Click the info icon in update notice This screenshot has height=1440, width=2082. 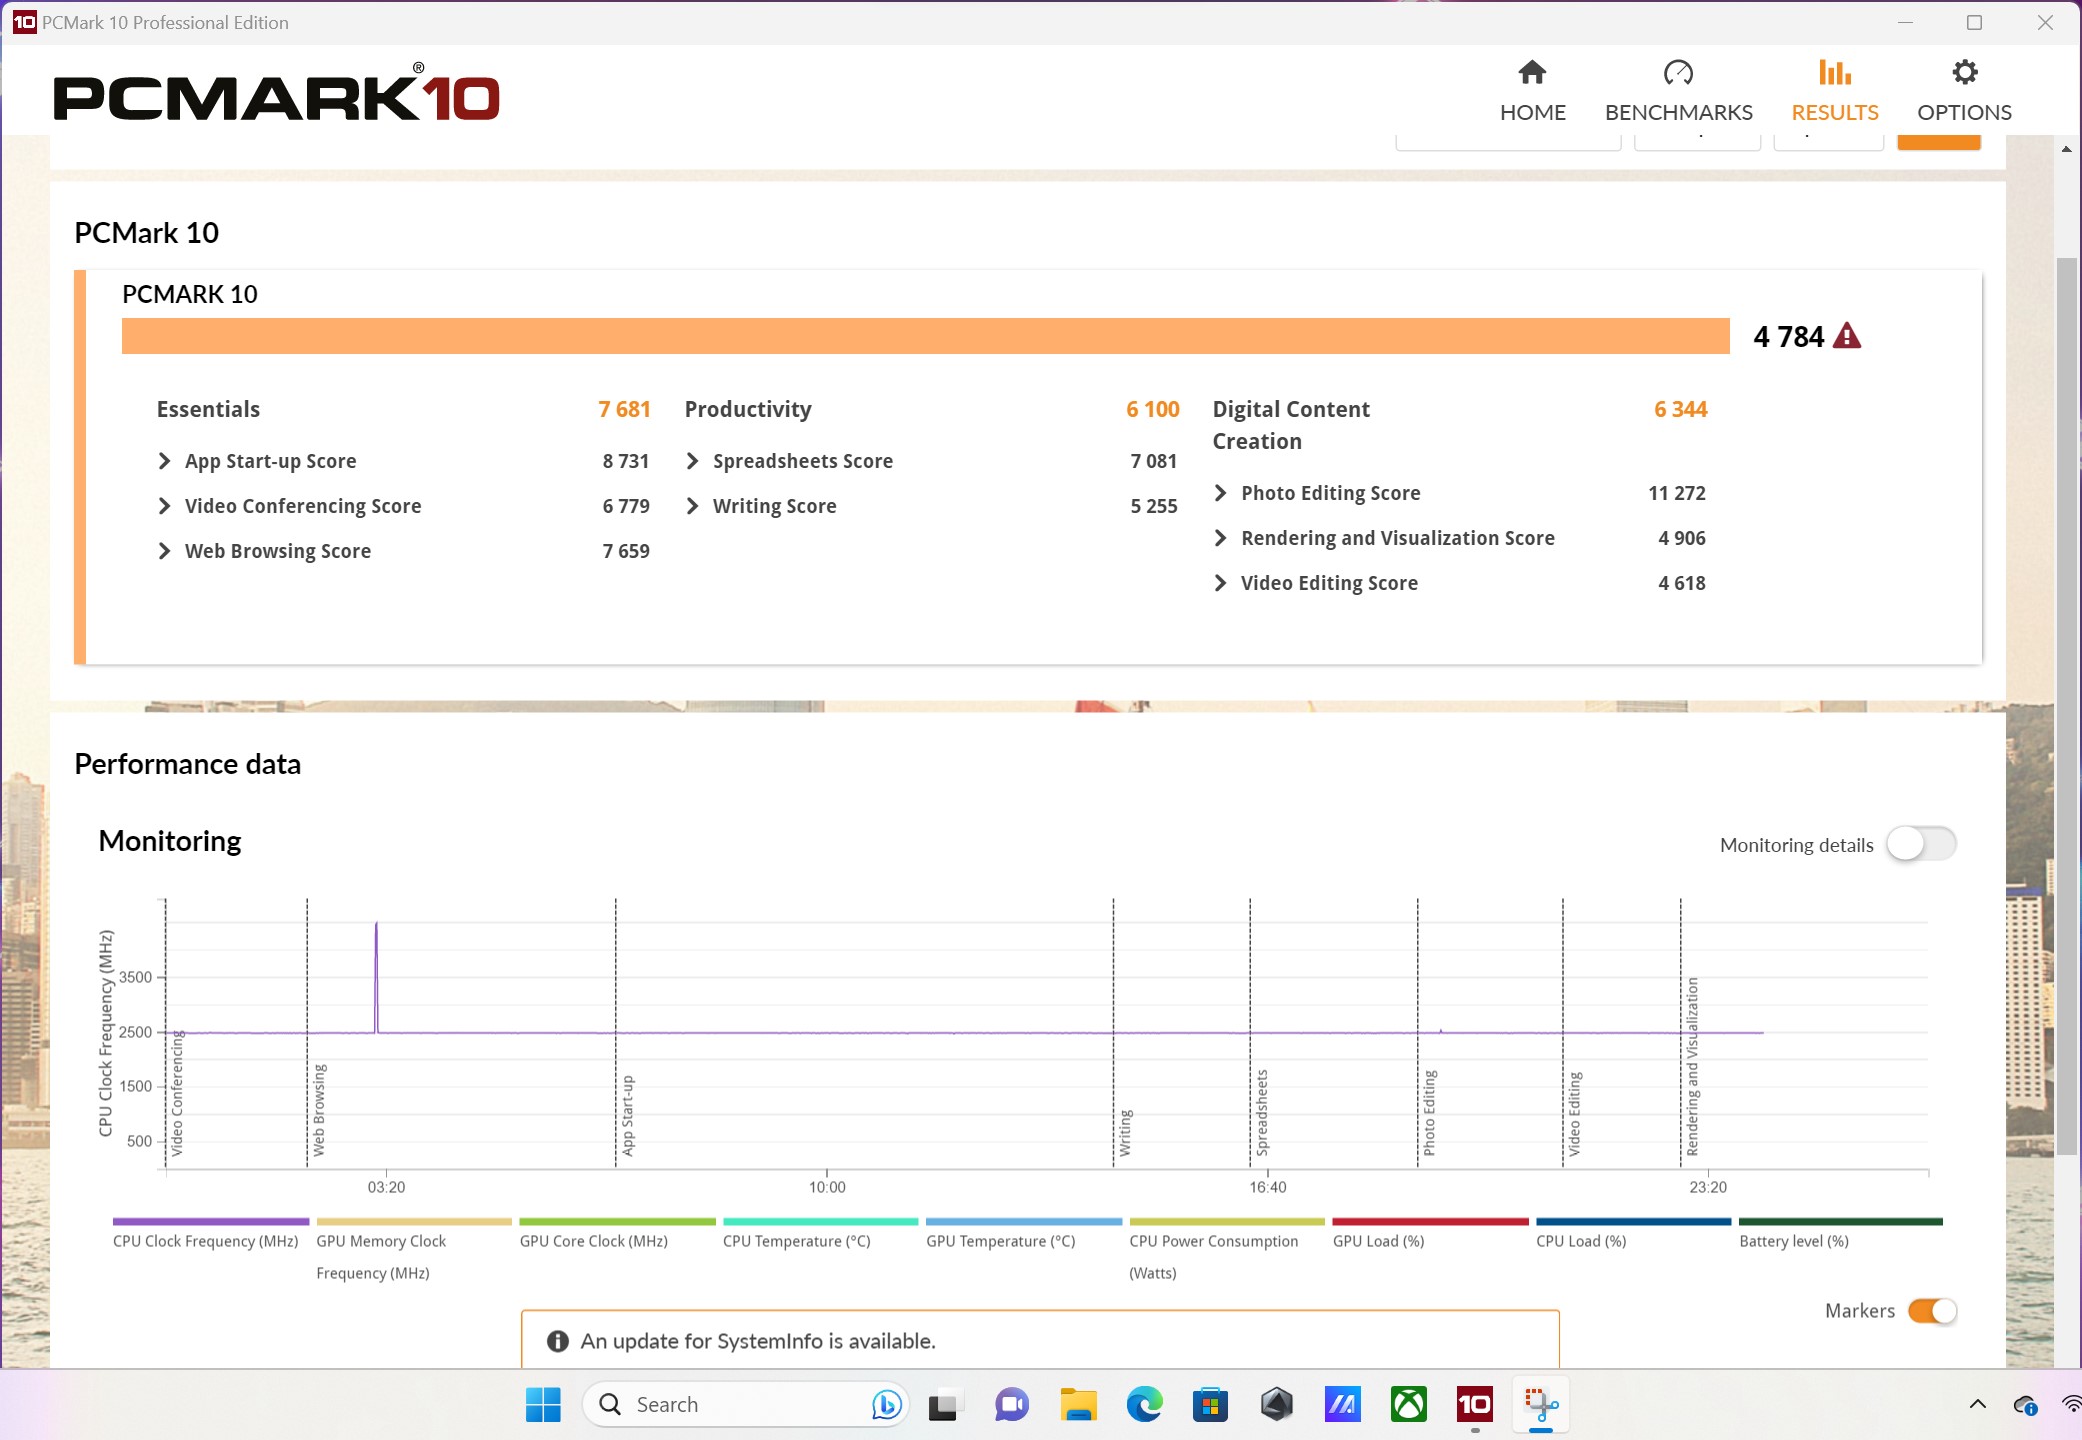[x=558, y=1341]
